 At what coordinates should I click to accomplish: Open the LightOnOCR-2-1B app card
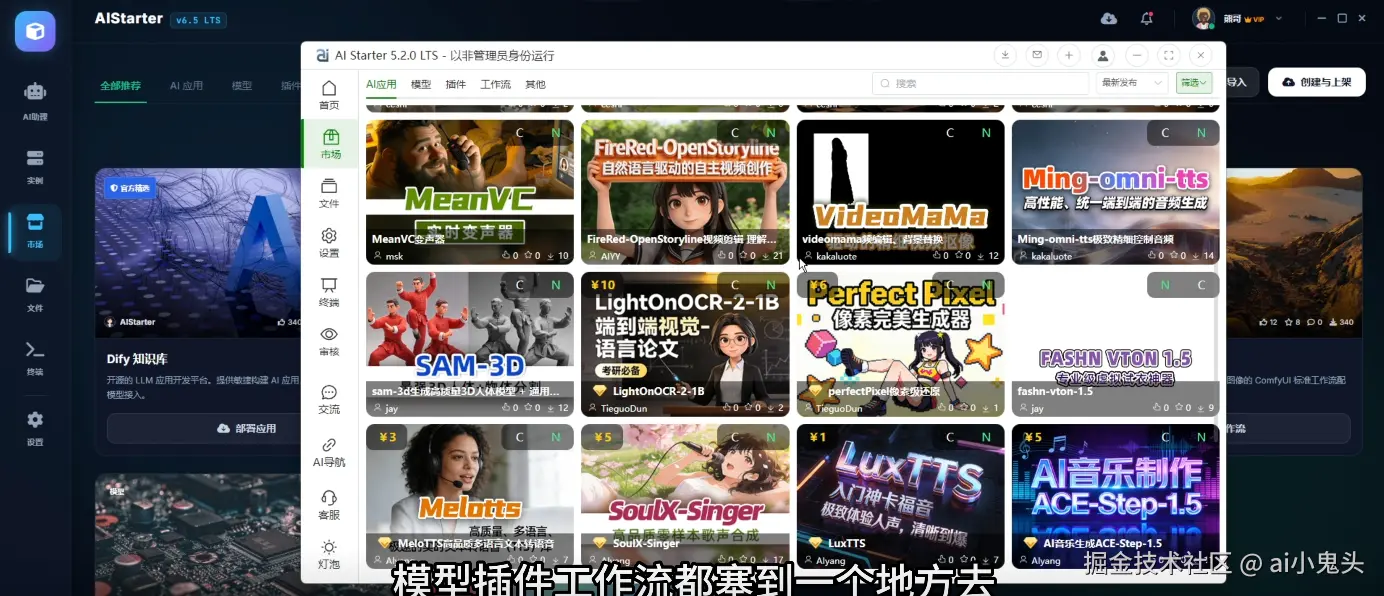pos(685,344)
